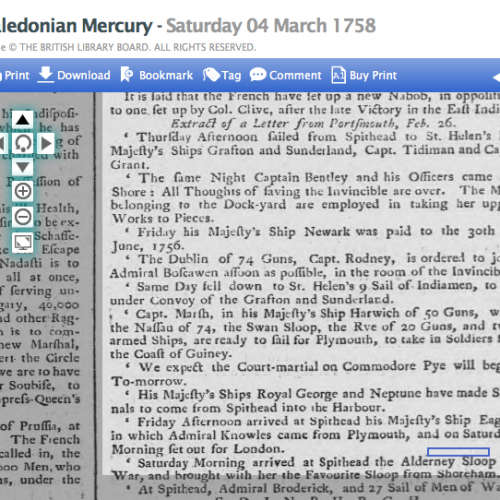Click the blue highlighted rectangle in the article
This screenshot has height=500, width=500.
(458, 452)
